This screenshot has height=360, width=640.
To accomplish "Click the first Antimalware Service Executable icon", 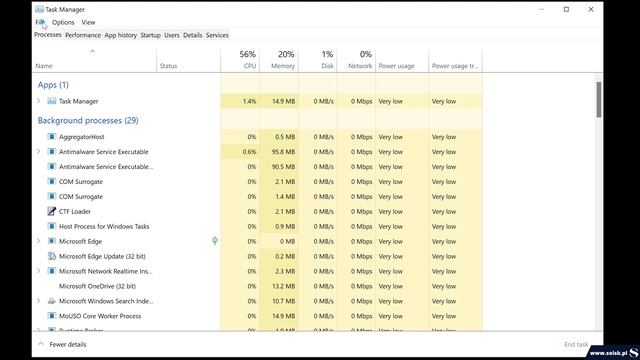I will coord(51,151).
